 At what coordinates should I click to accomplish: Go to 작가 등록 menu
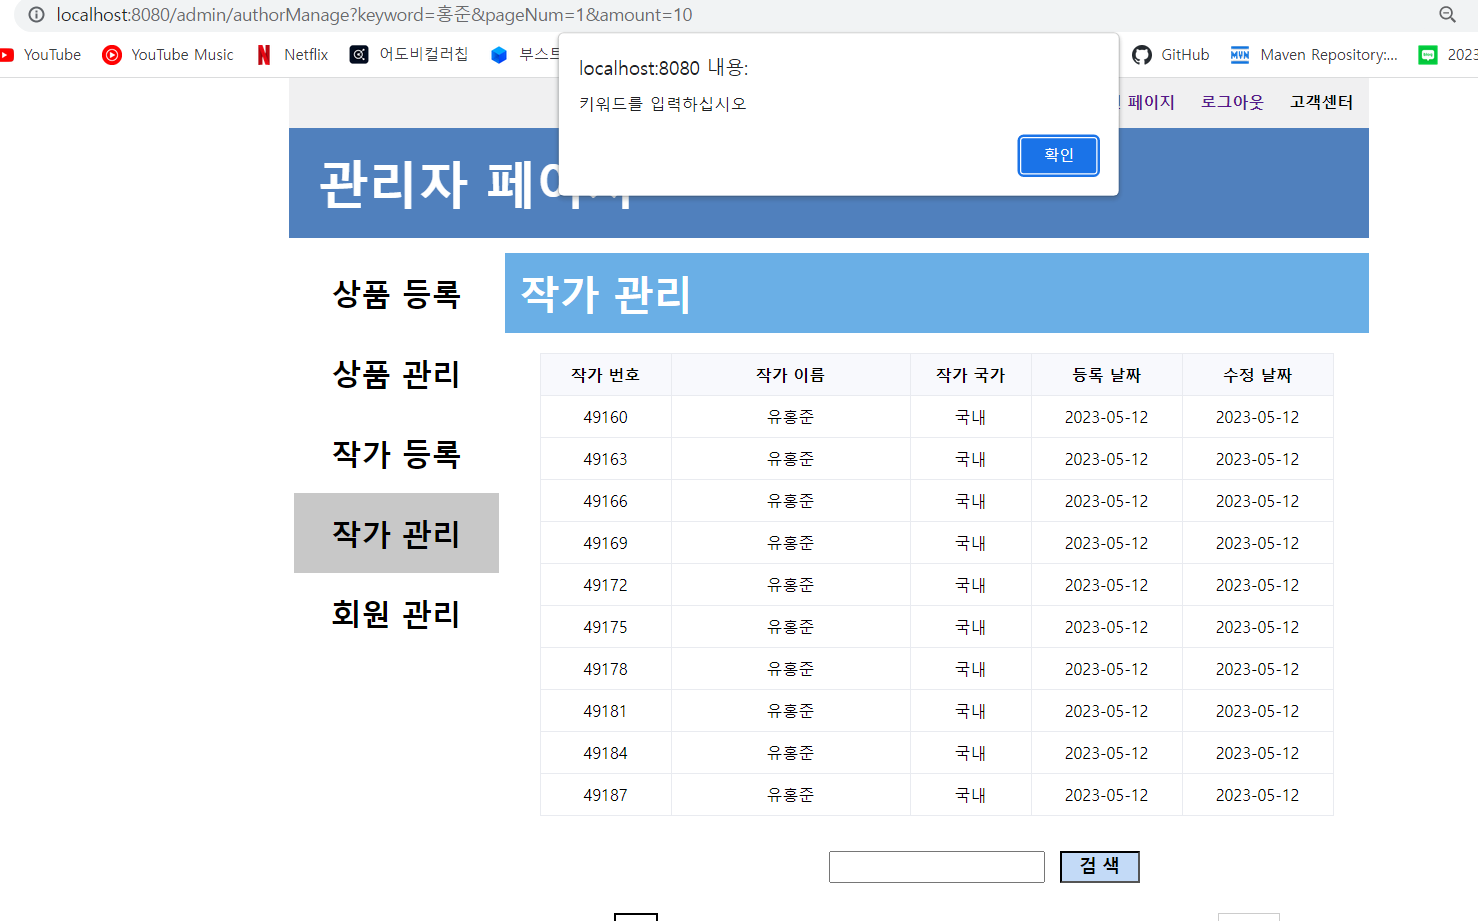(x=396, y=454)
